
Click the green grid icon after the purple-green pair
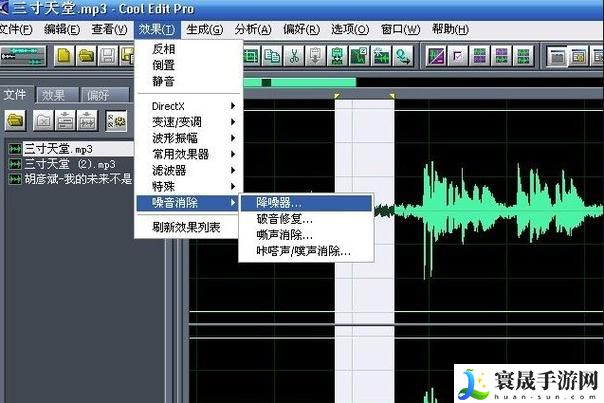click(523, 56)
